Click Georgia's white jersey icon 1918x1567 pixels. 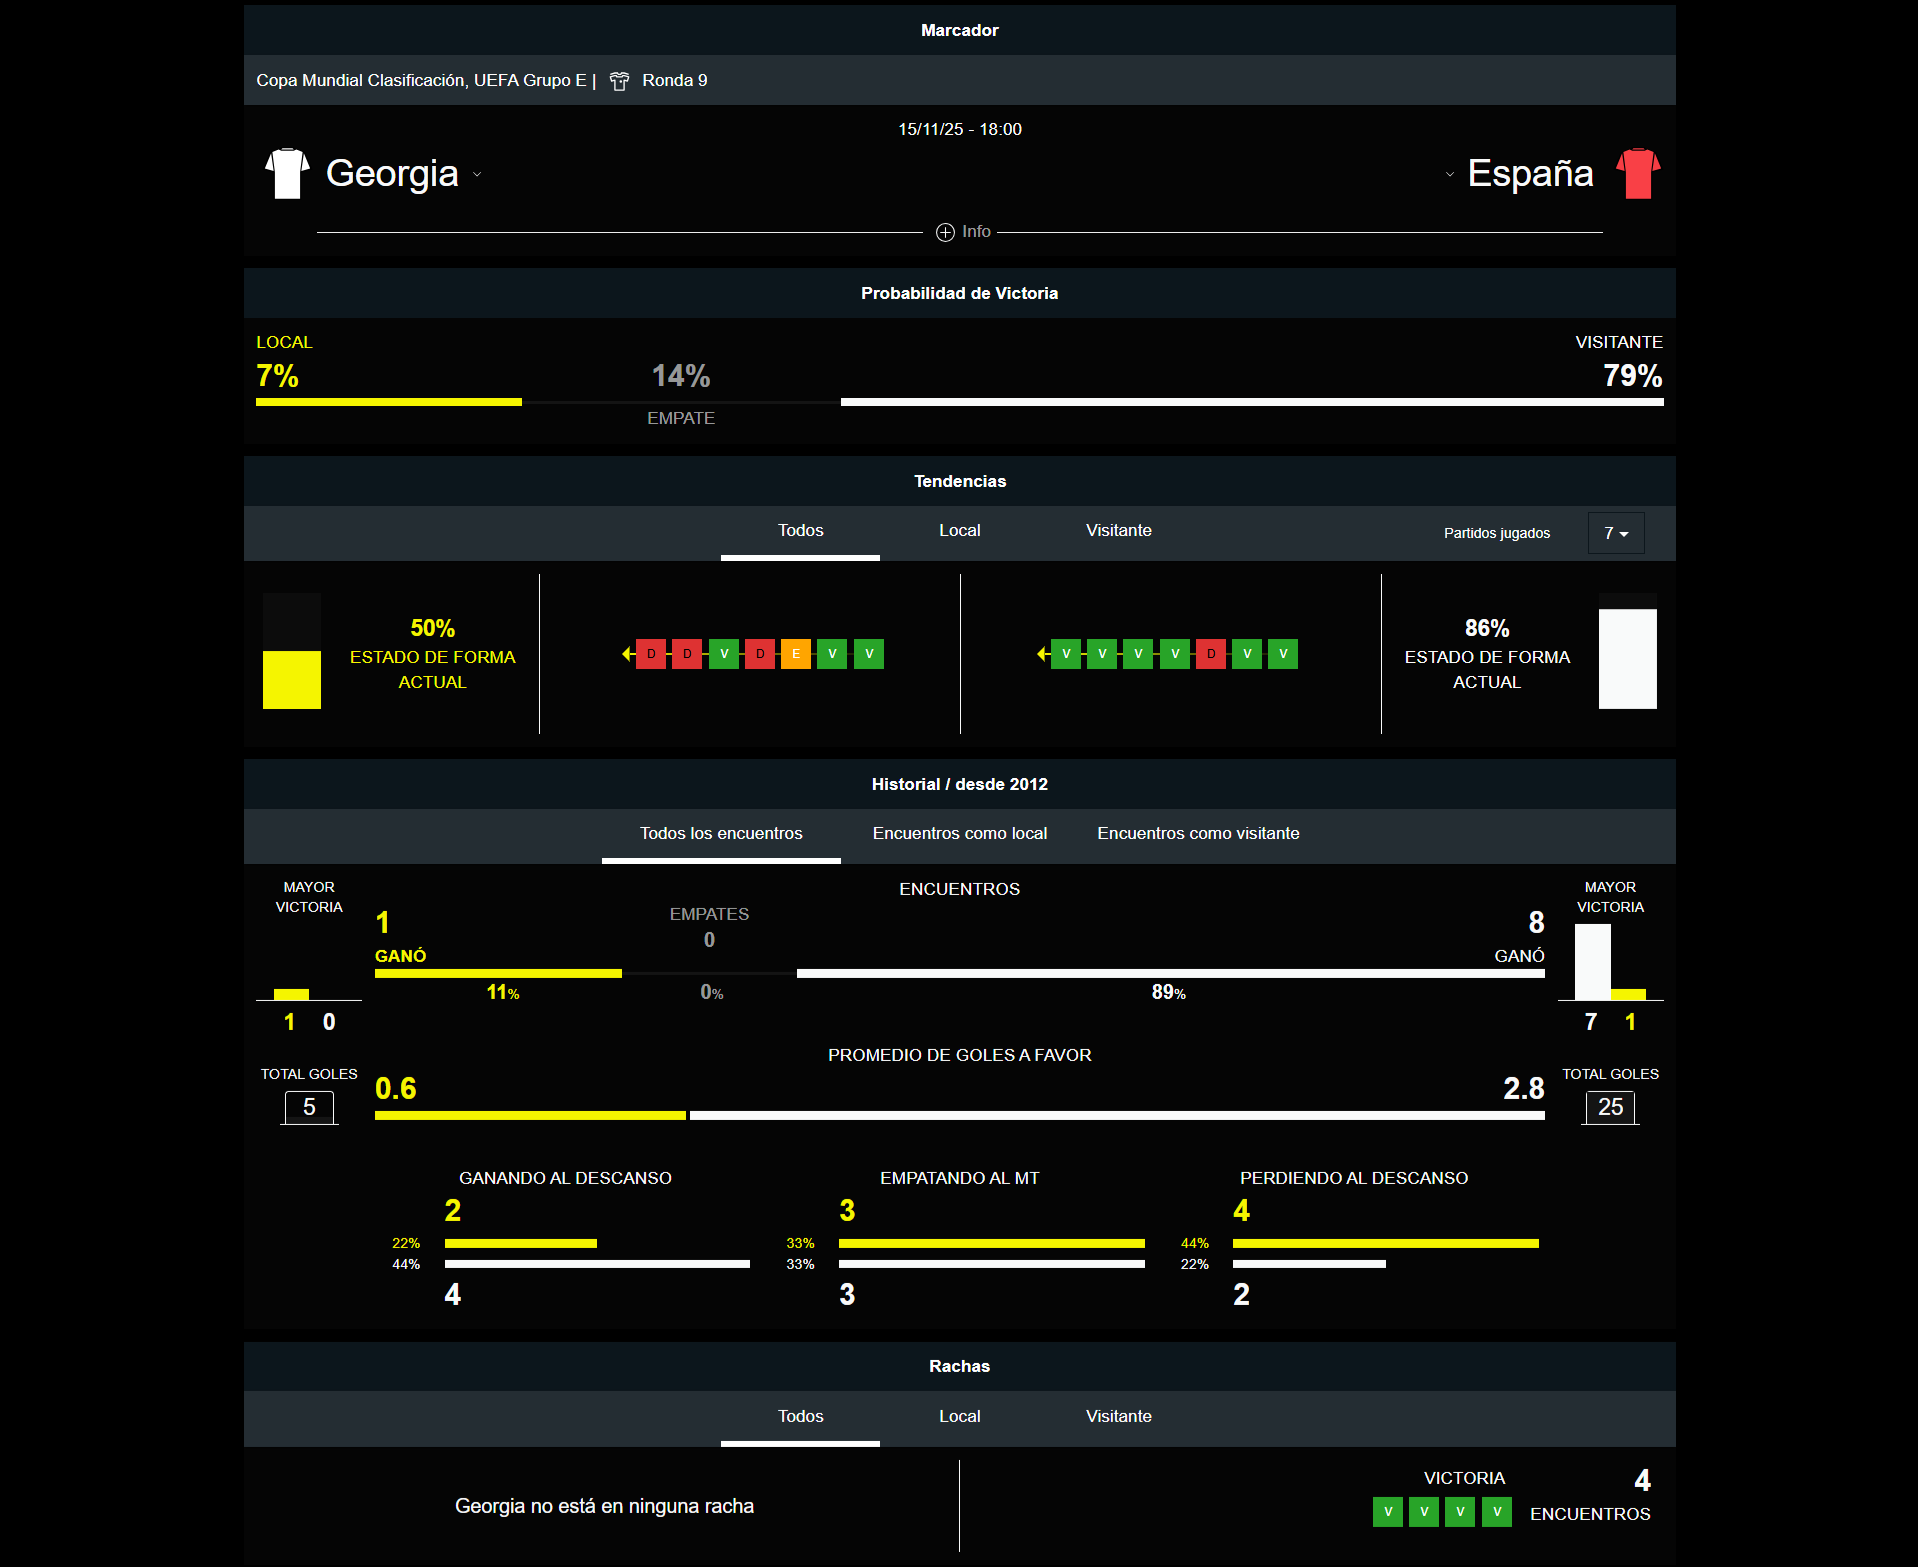[287, 174]
